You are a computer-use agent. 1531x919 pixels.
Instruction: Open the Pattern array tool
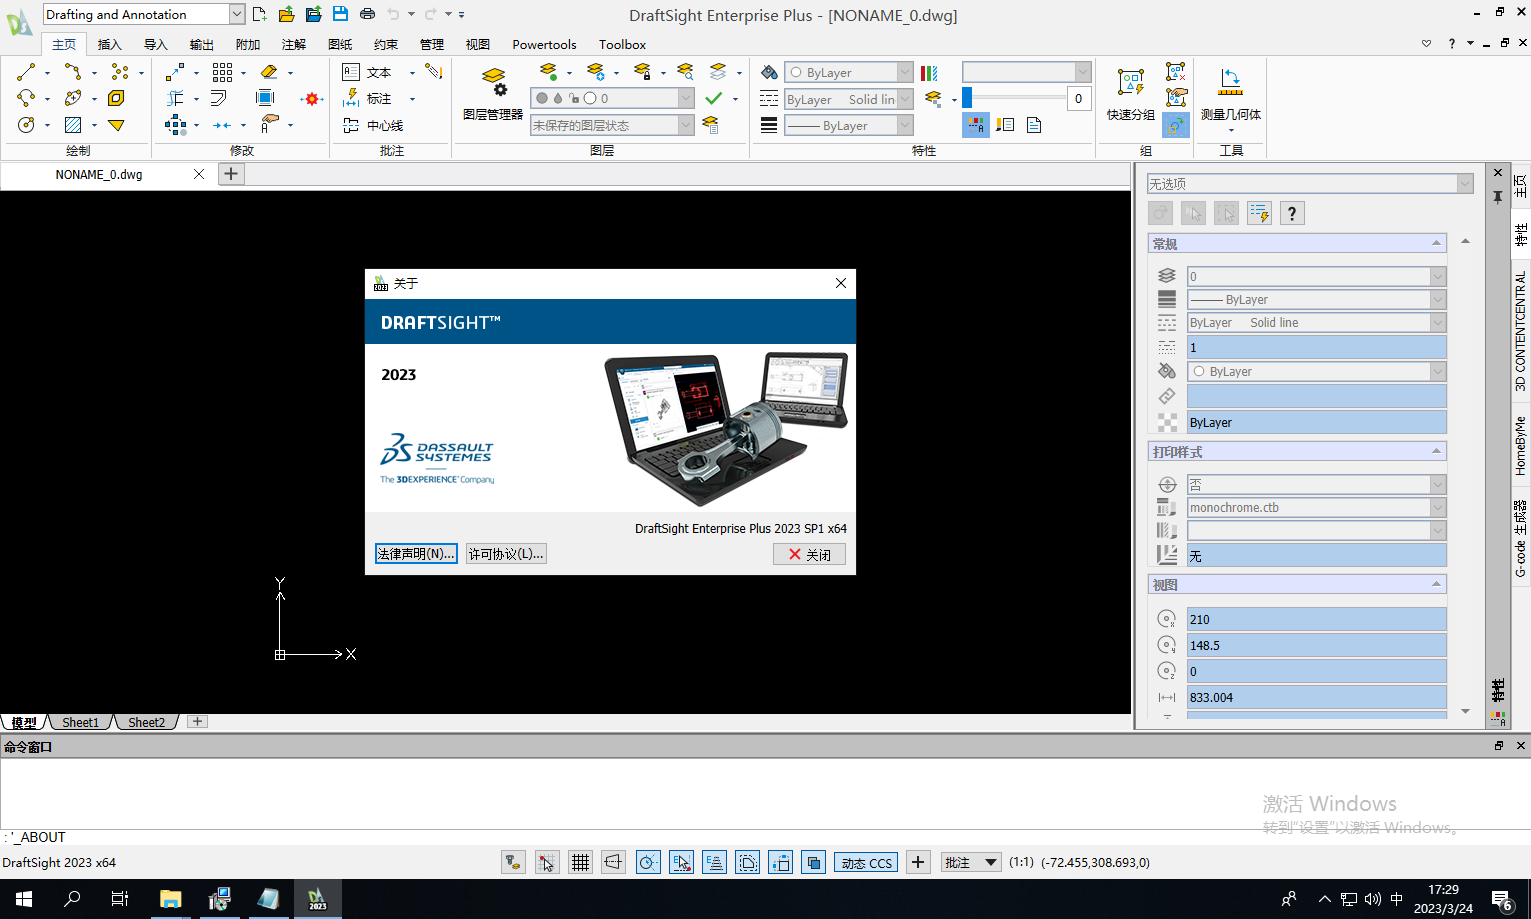coord(222,72)
